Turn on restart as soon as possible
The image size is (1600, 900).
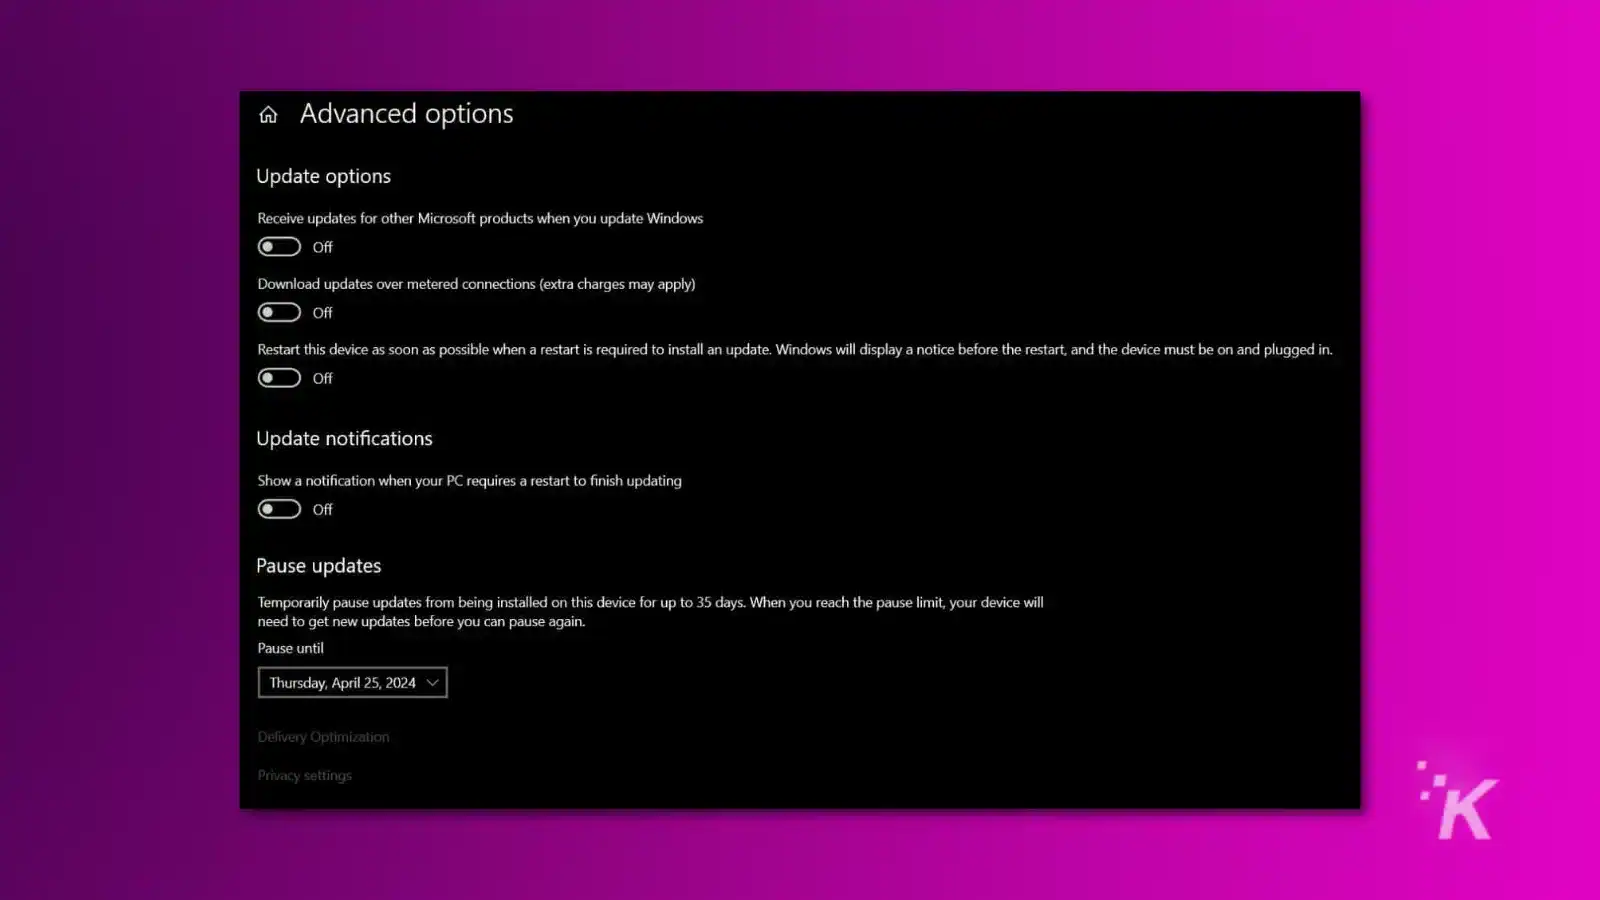tap(279, 378)
